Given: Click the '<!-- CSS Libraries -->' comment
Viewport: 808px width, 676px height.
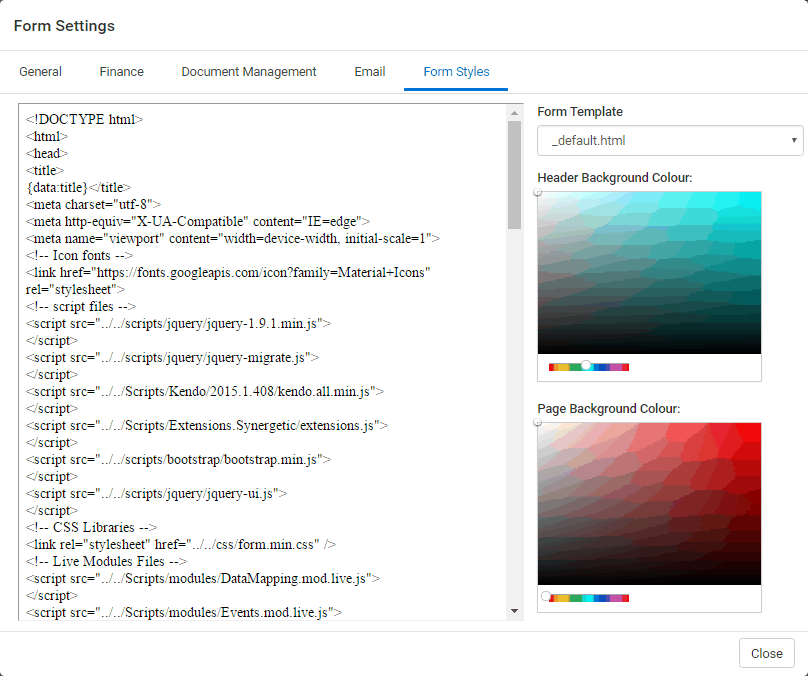Looking at the screenshot, I should click(92, 528).
